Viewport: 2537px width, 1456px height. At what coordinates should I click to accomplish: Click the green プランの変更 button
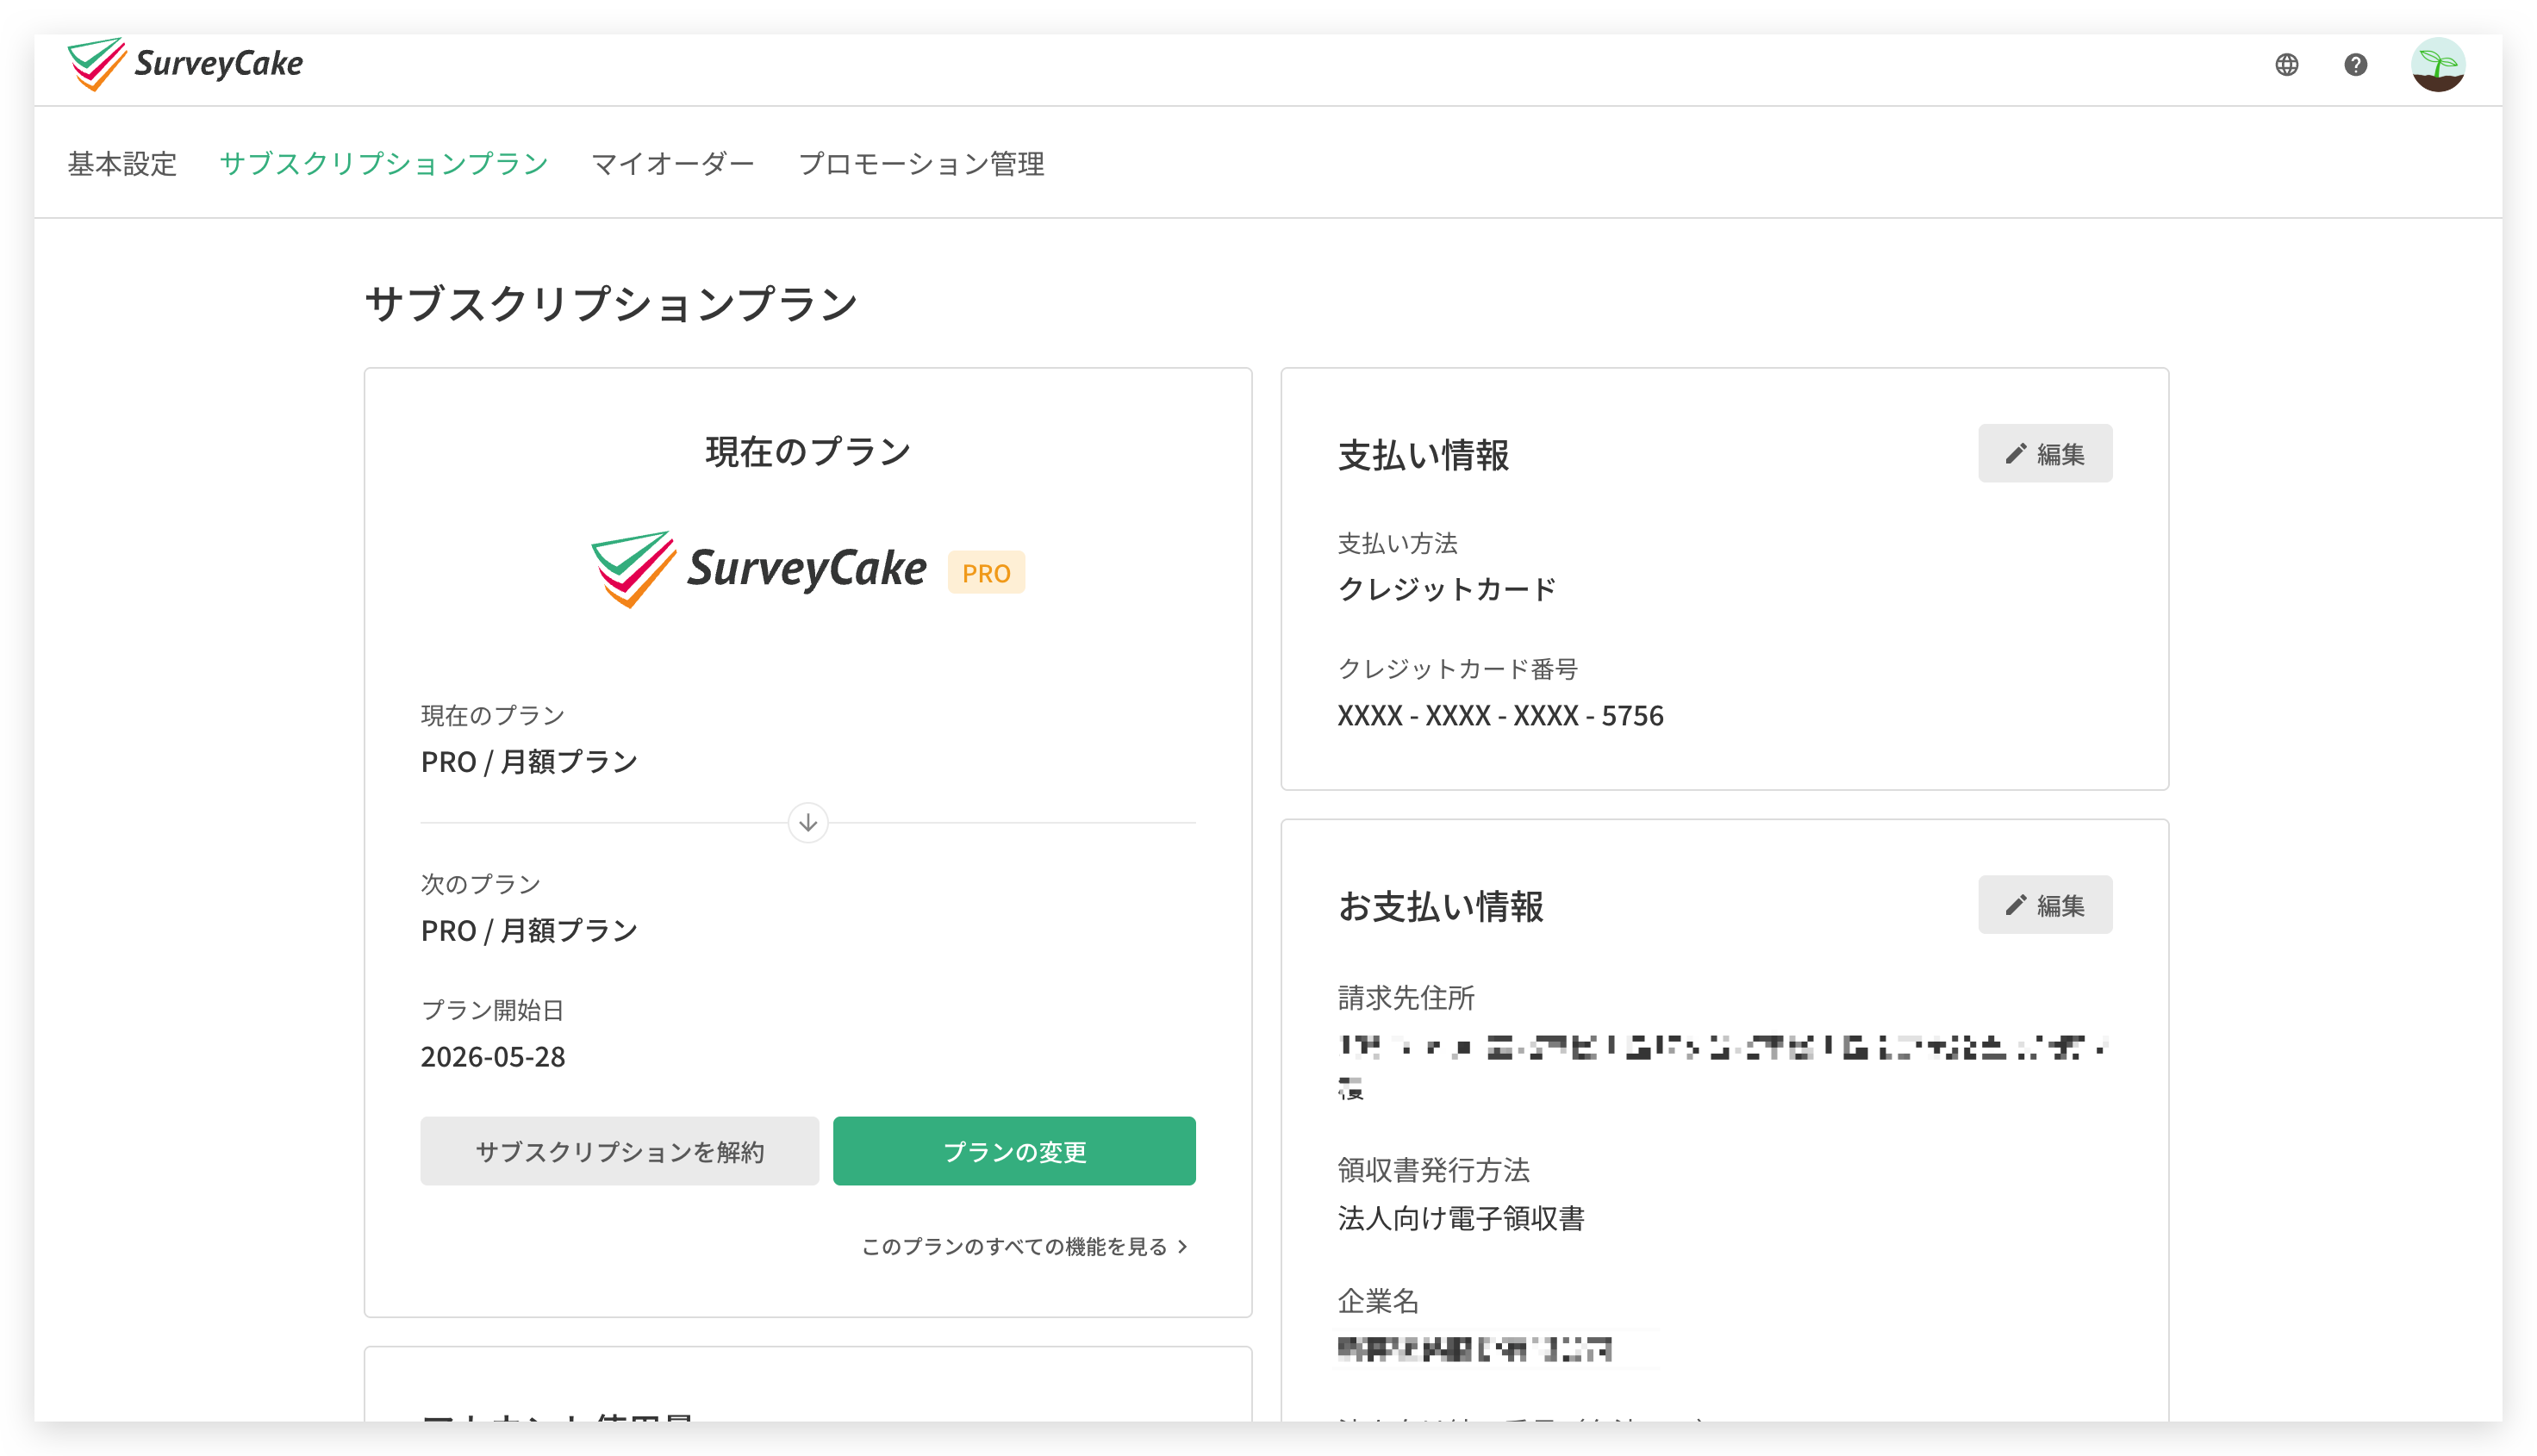[x=1014, y=1151]
